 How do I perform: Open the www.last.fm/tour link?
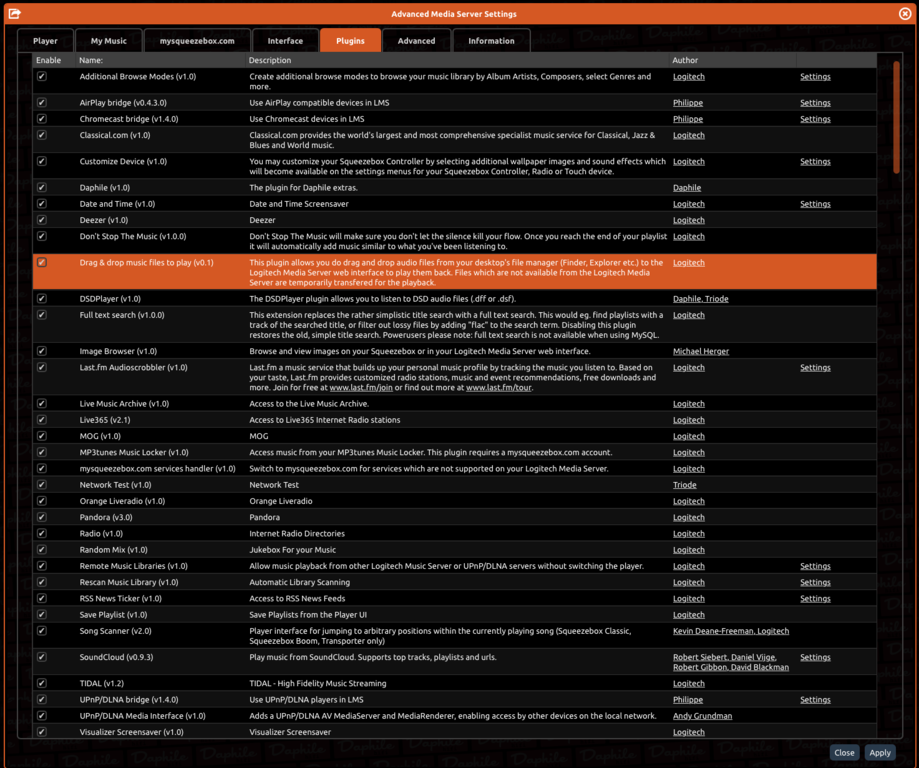(499, 388)
